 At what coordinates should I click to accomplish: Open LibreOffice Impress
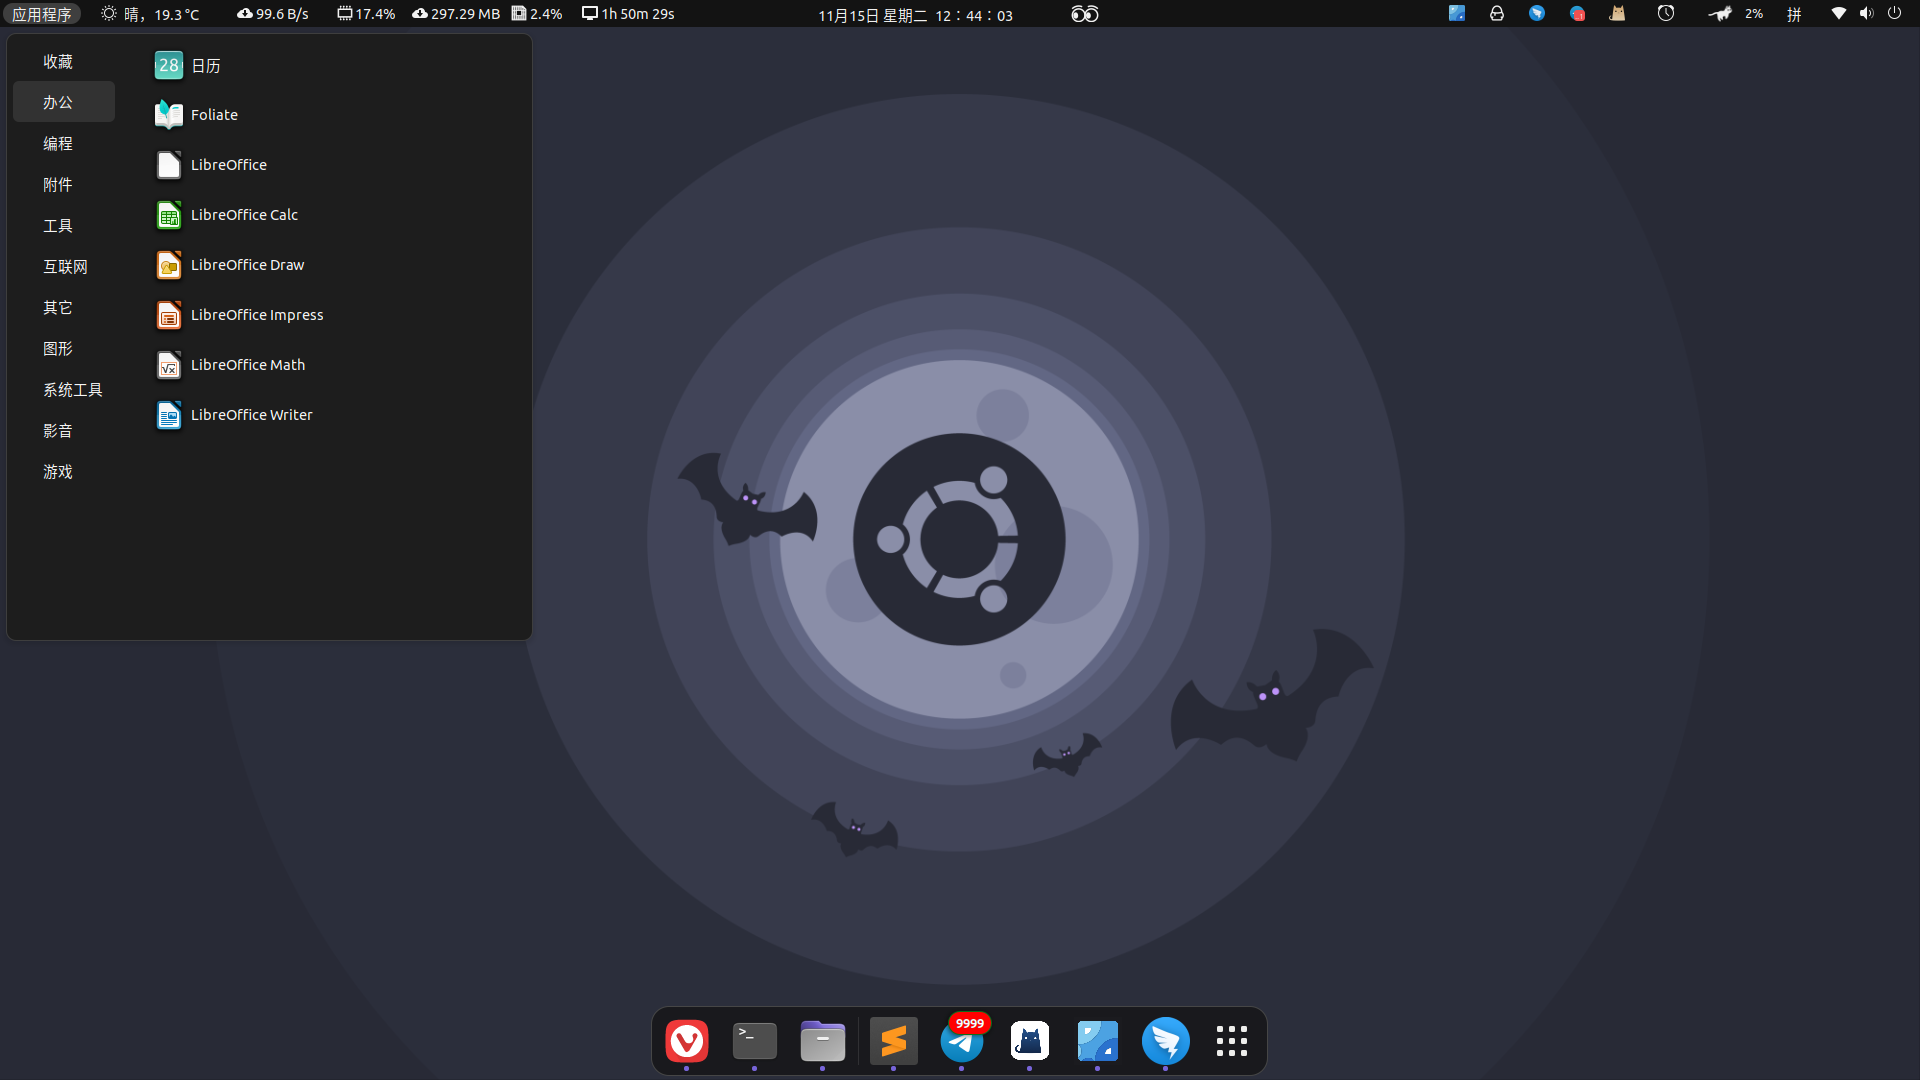(x=256, y=315)
